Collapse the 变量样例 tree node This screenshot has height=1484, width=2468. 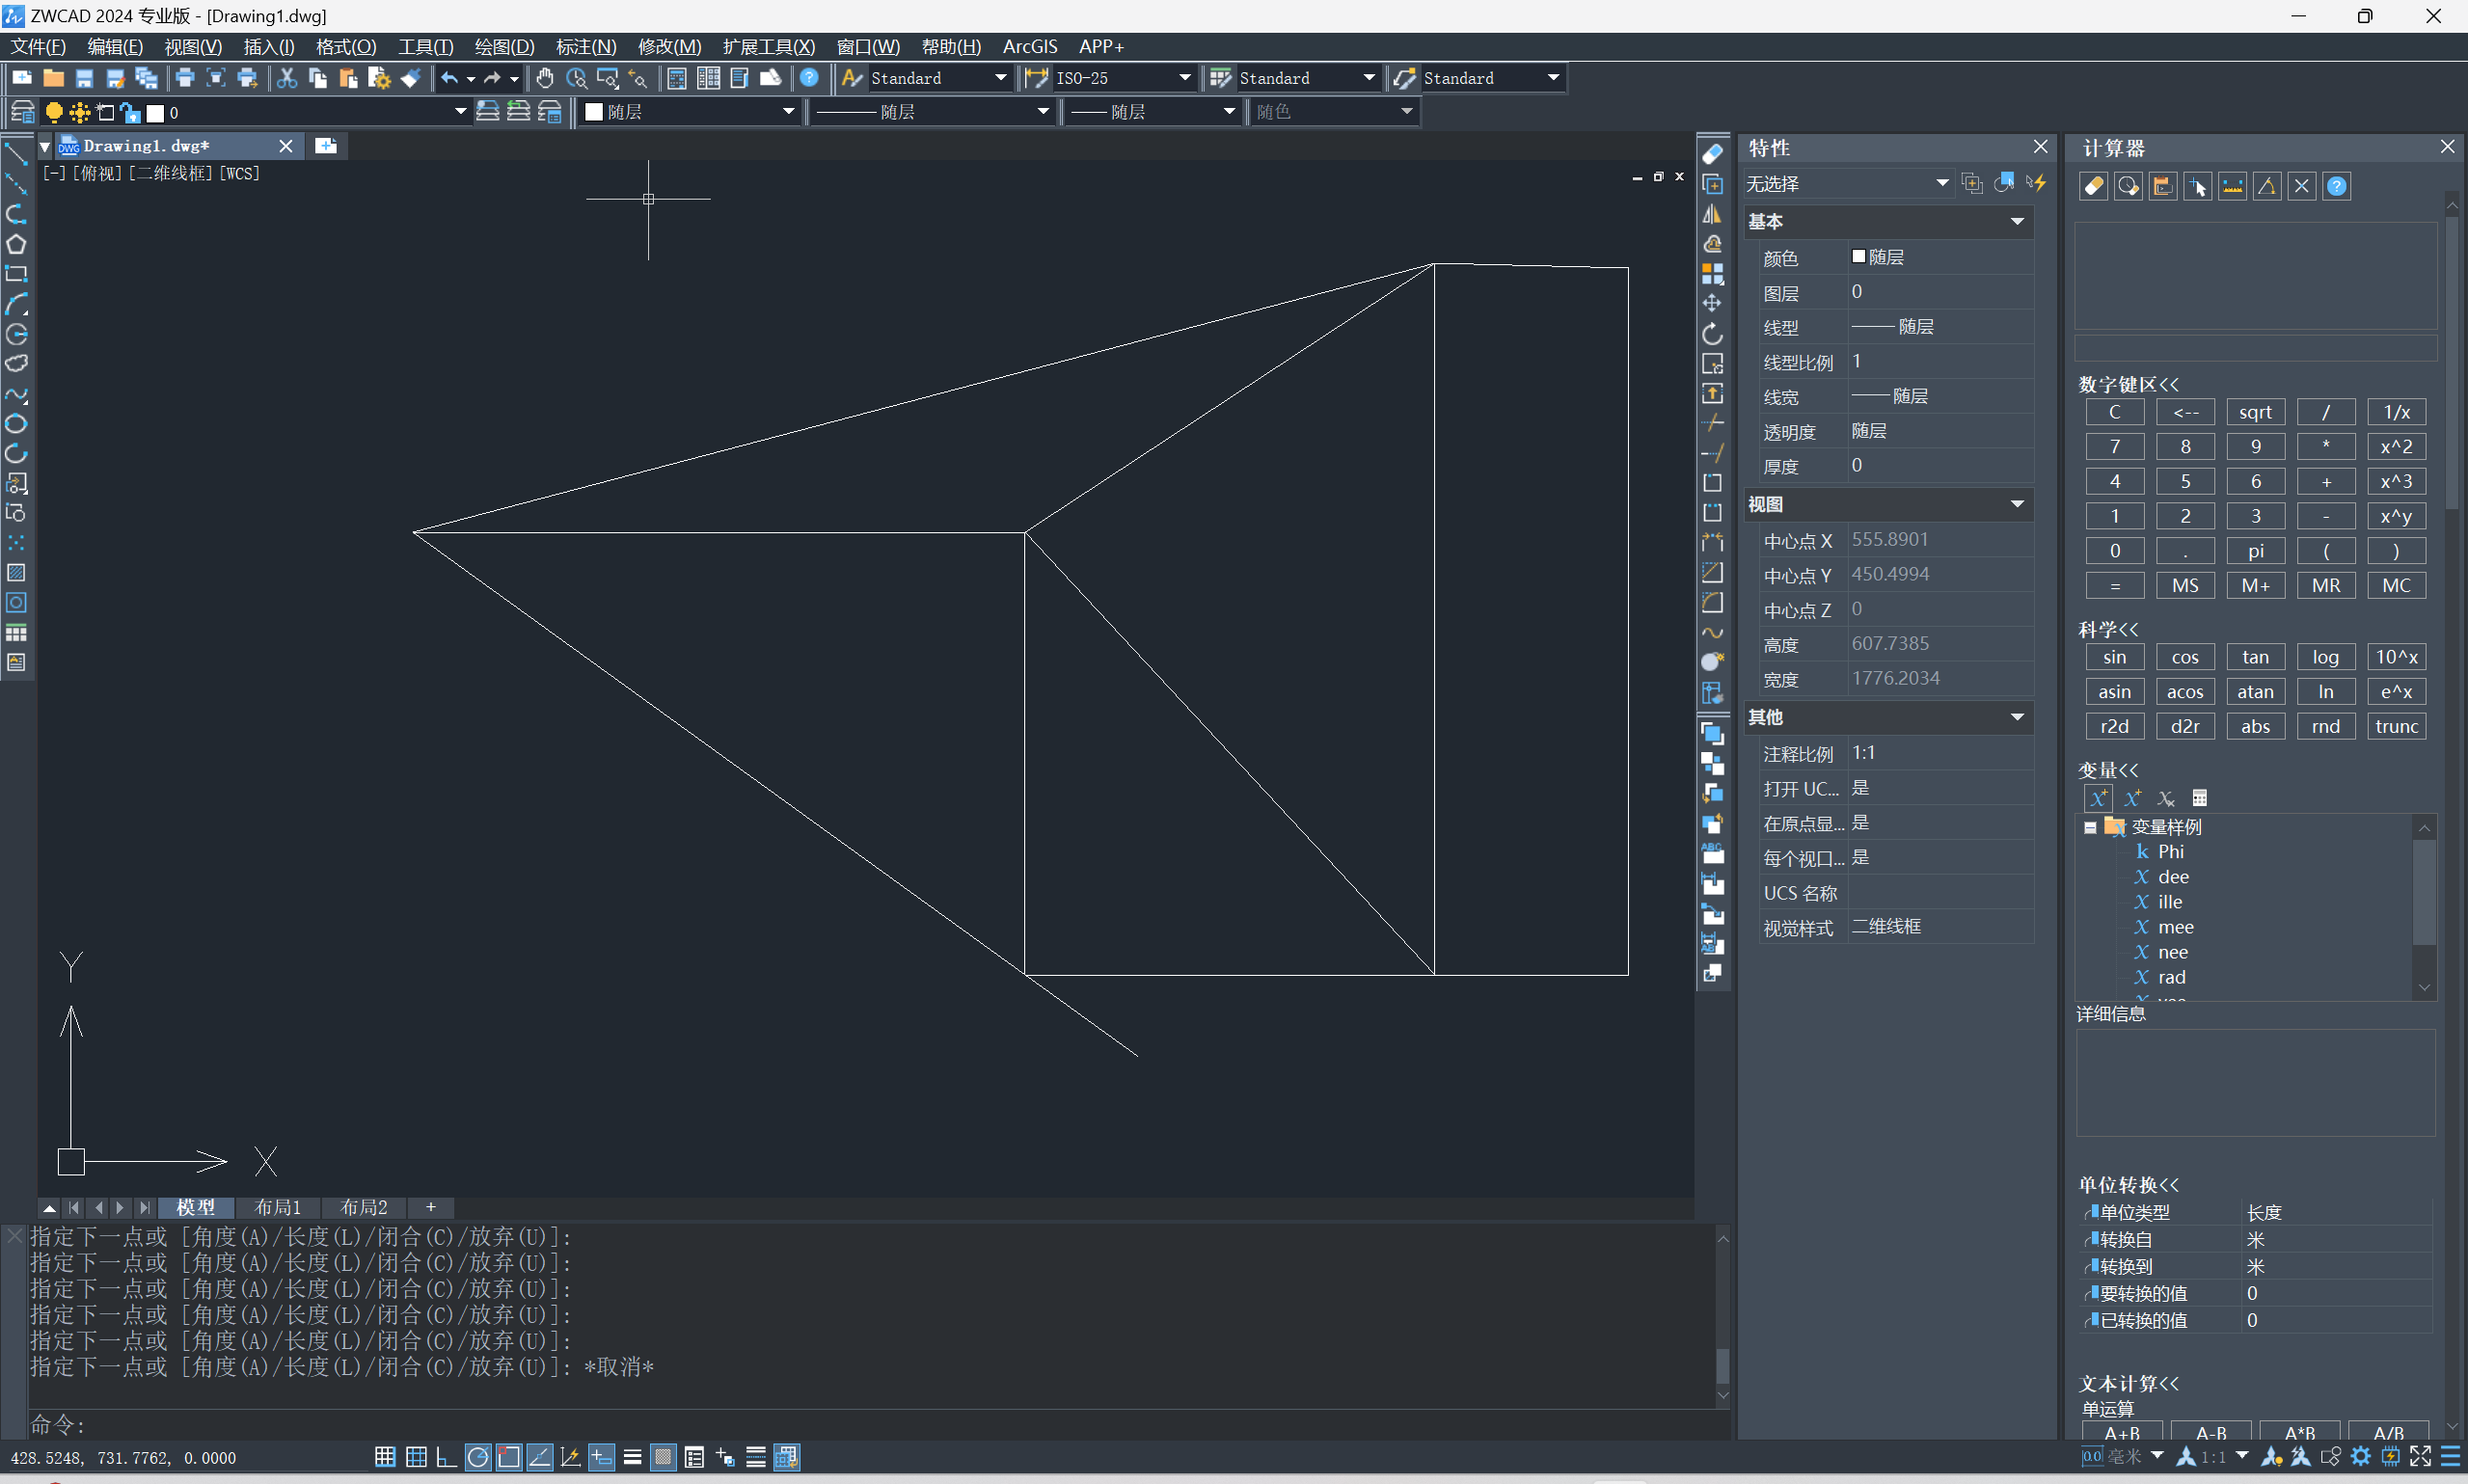[x=2090, y=827]
